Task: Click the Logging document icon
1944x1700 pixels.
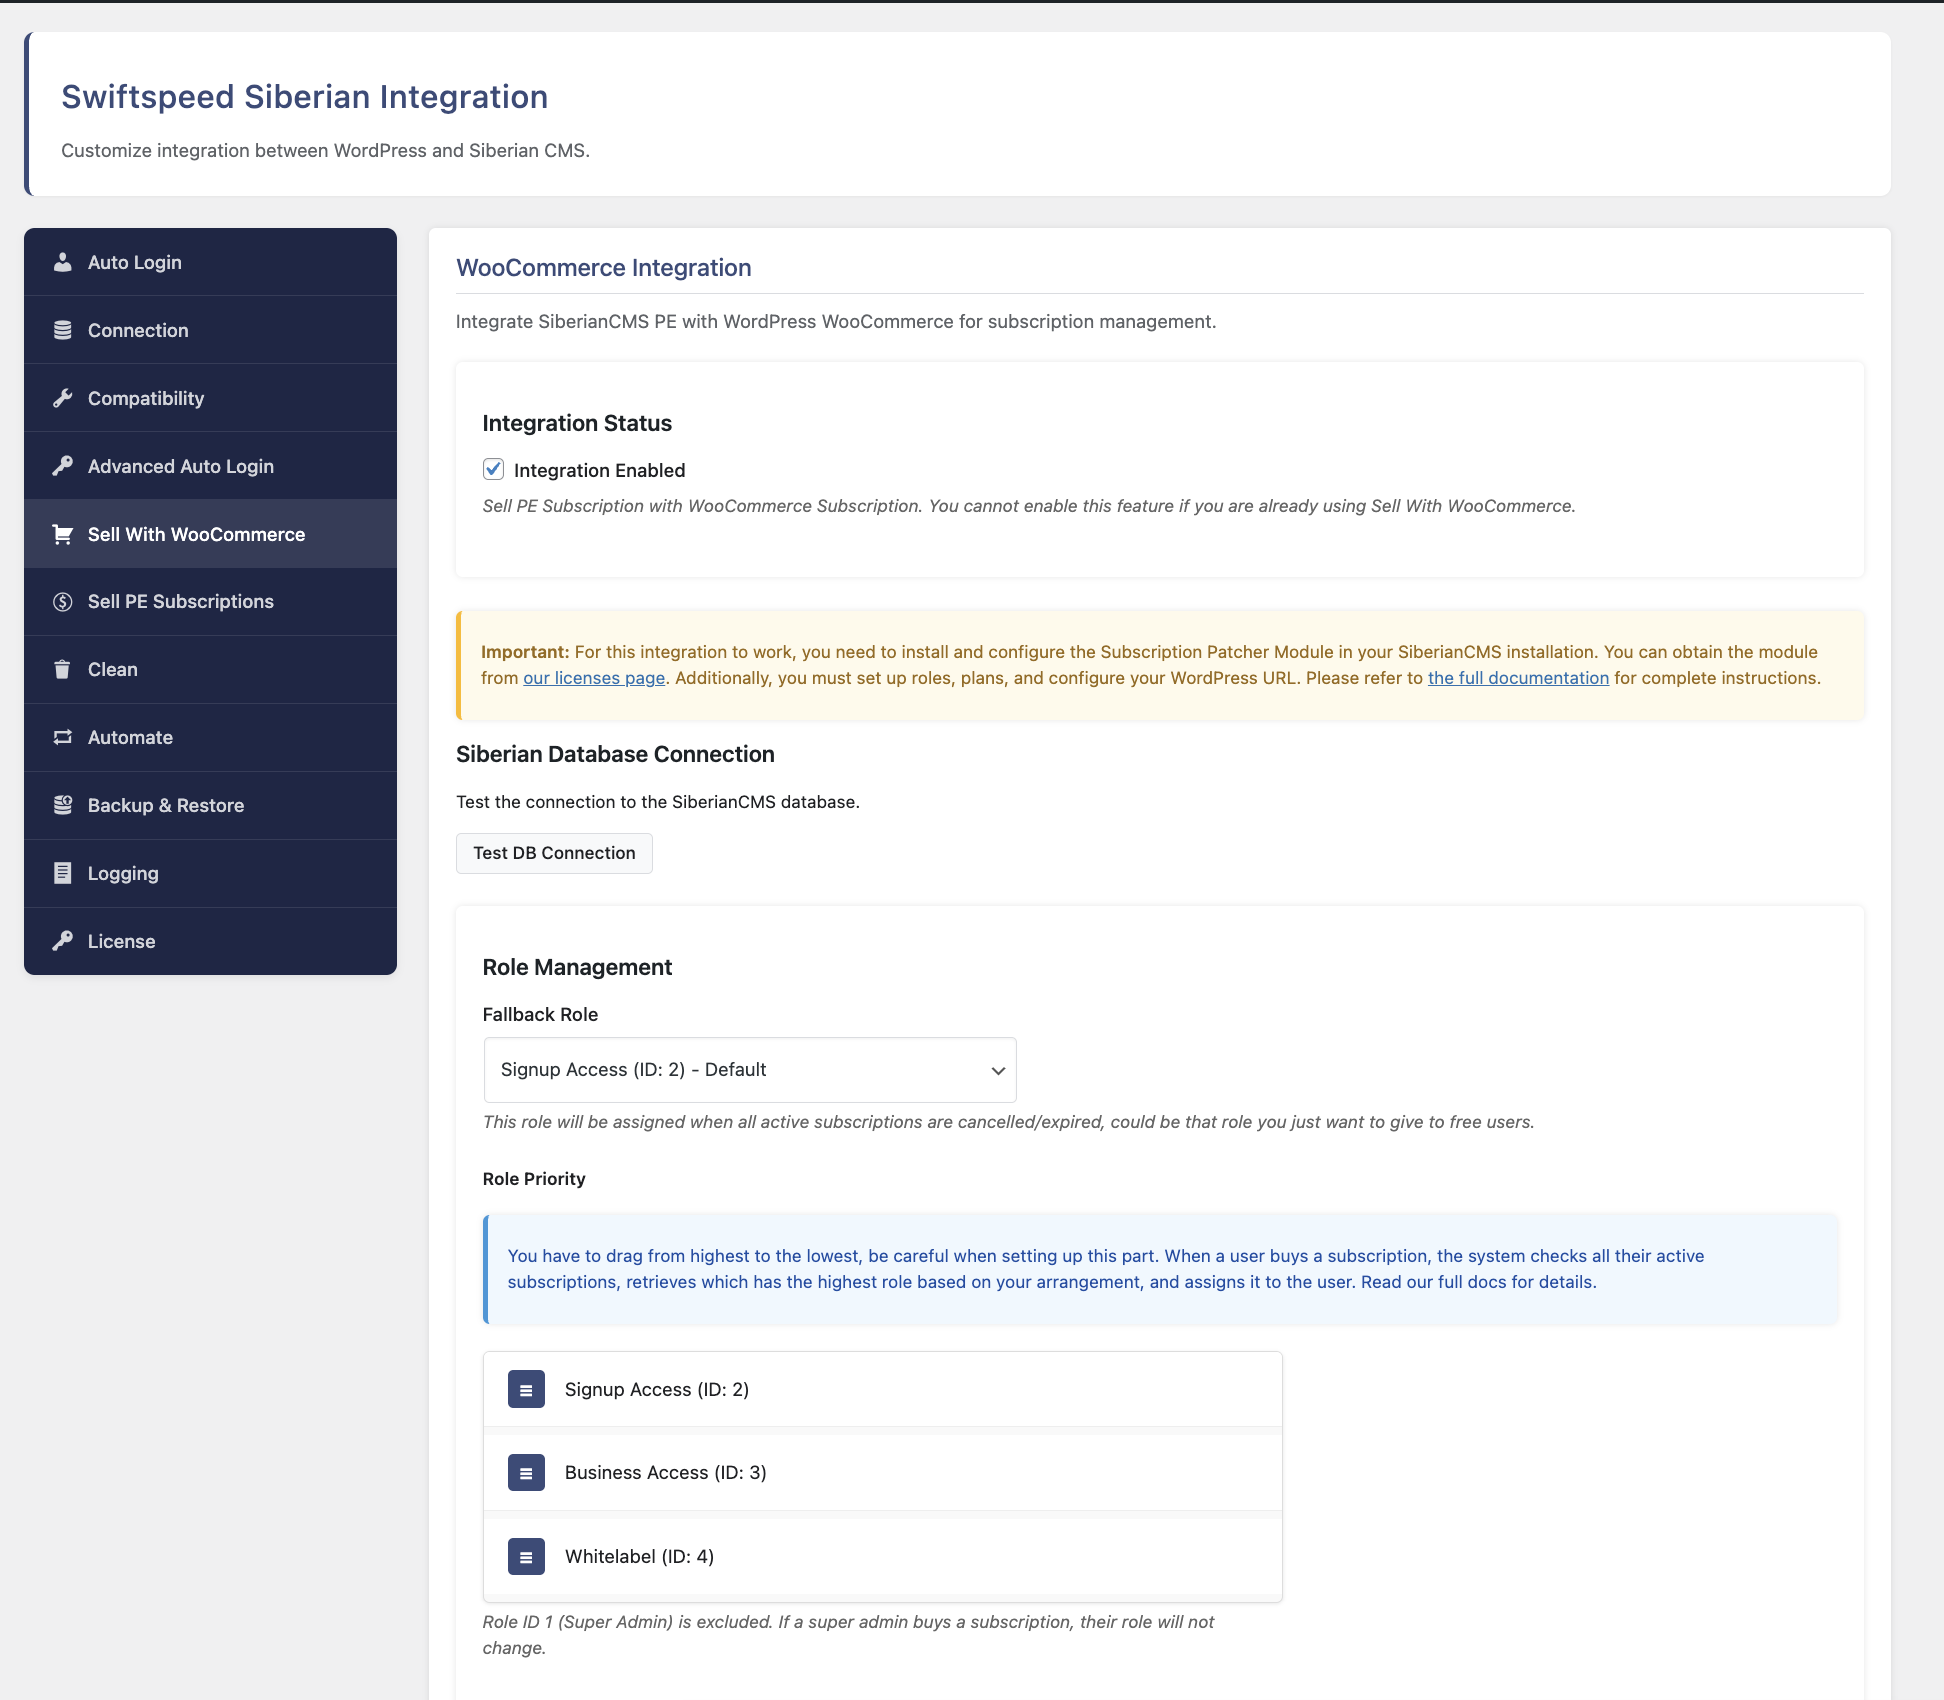Action: [x=62, y=874]
